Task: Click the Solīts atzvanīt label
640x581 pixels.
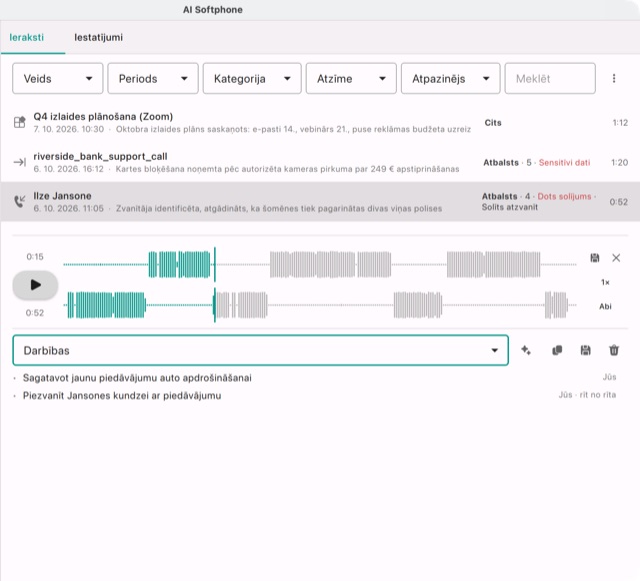Action: point(509,207)
